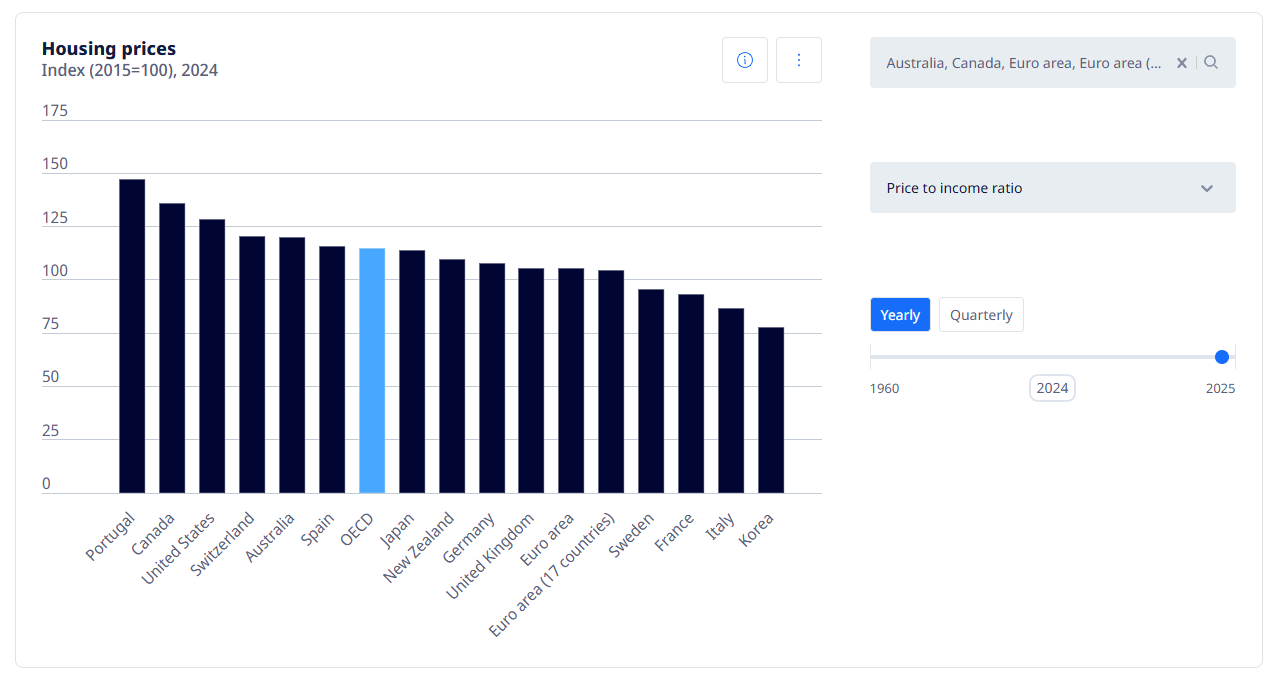Screen dimensions: 1283x682
Task: Click the chevron arrow on the indicator dropdown
Action: pos(1207,188)
